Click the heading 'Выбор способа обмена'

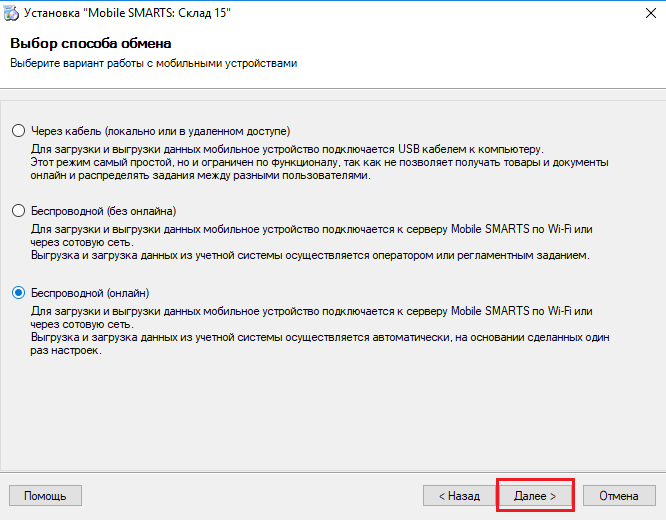point(91,43)
